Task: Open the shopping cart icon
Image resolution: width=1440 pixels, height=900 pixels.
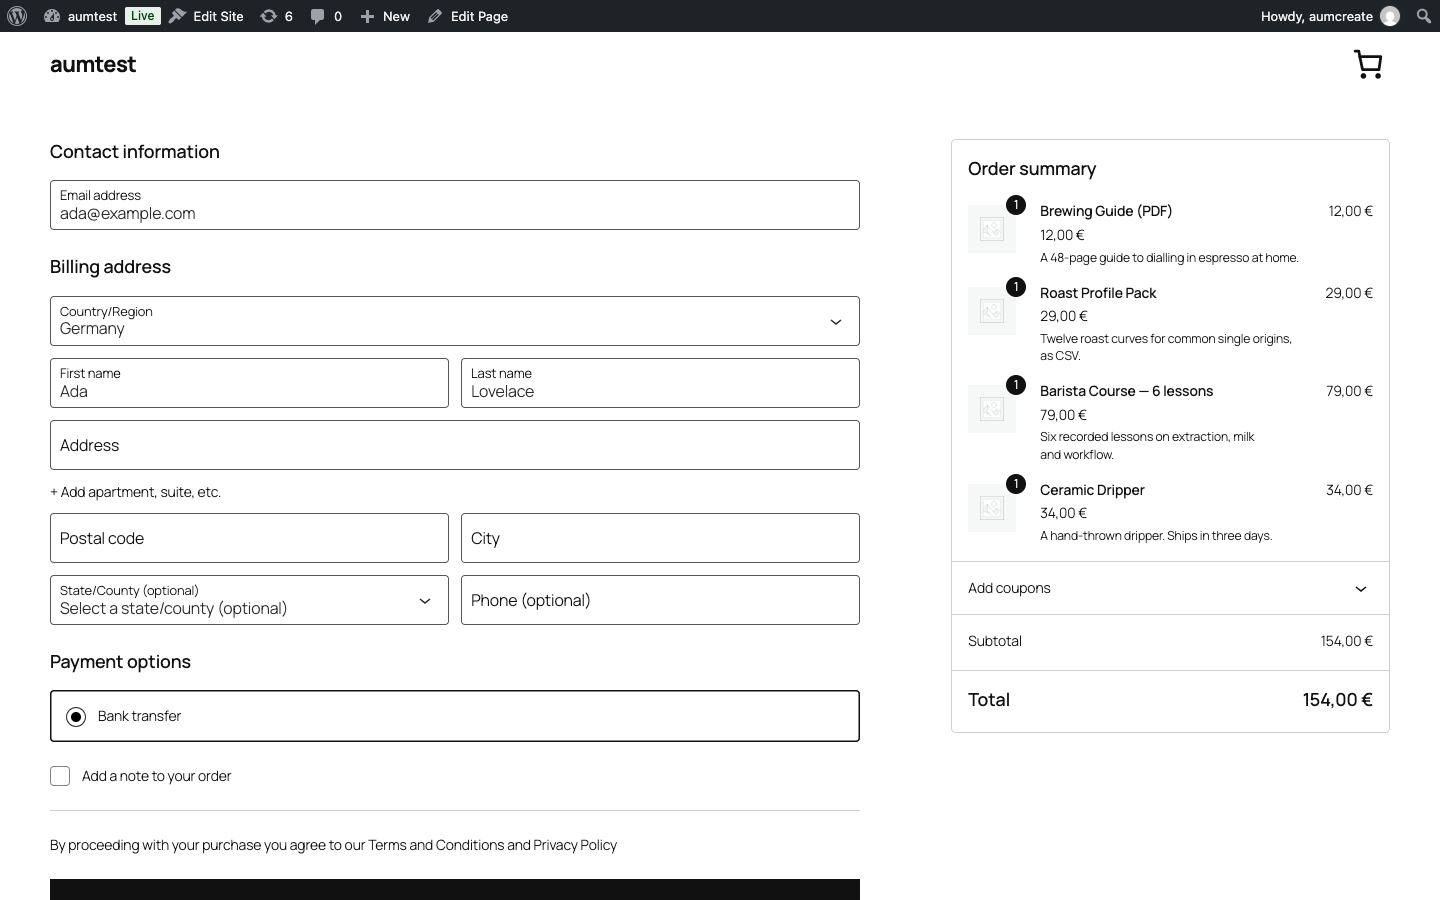Action: click(x=1368, y=64)
